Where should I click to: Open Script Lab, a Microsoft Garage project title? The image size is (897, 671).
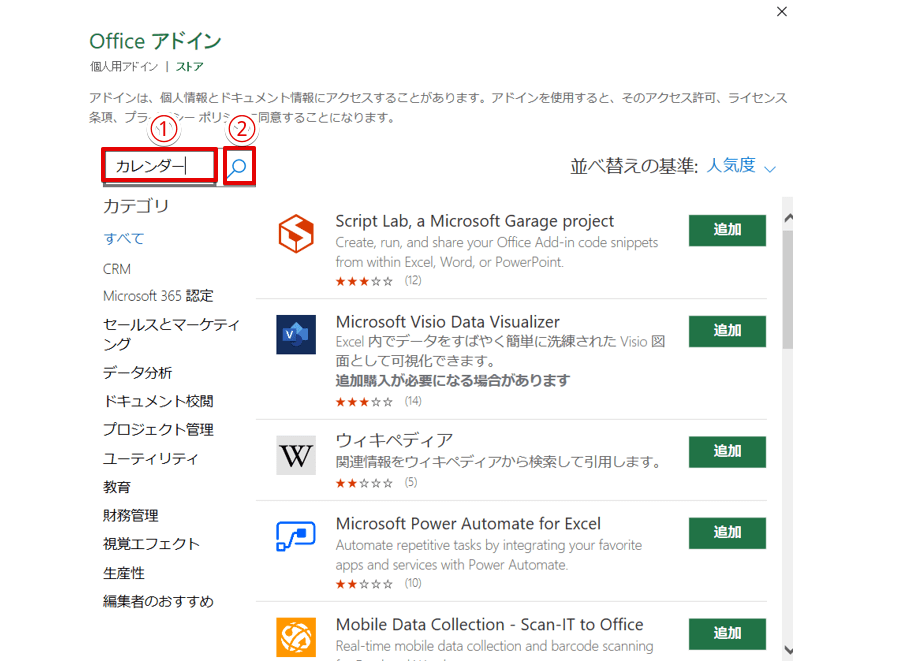474,221
